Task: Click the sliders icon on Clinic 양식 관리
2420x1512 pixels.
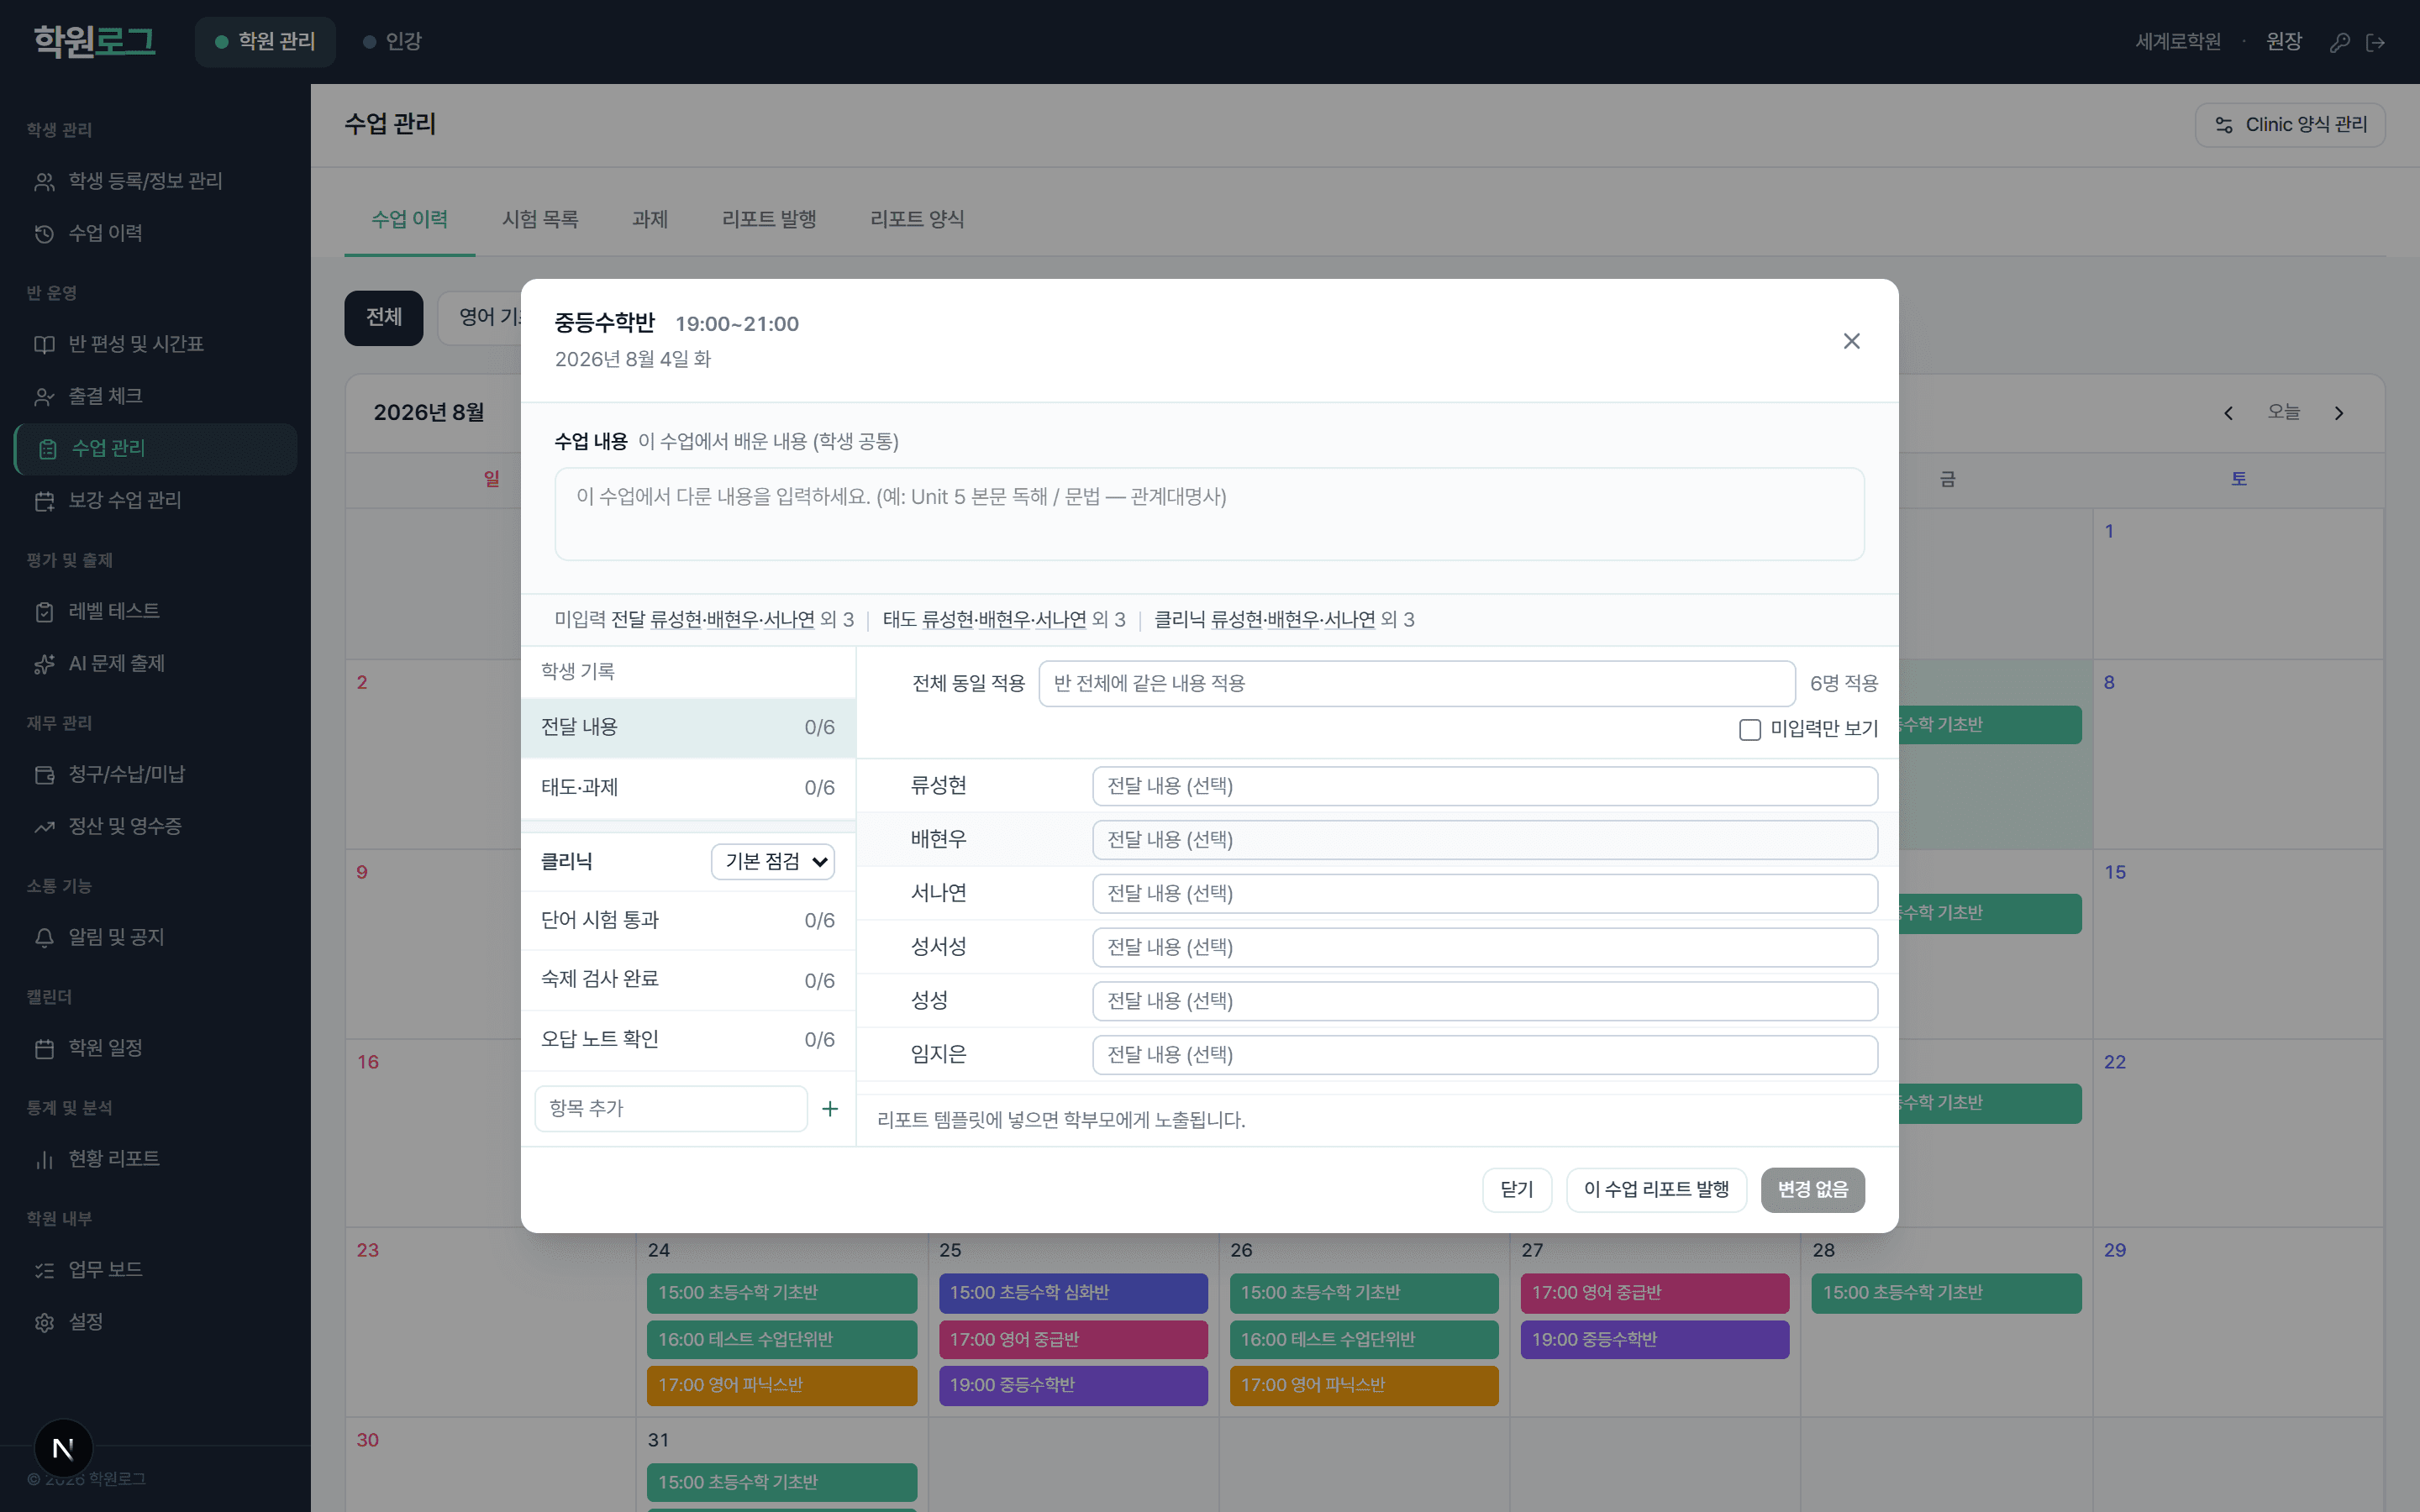Action: coord(2223,125)
